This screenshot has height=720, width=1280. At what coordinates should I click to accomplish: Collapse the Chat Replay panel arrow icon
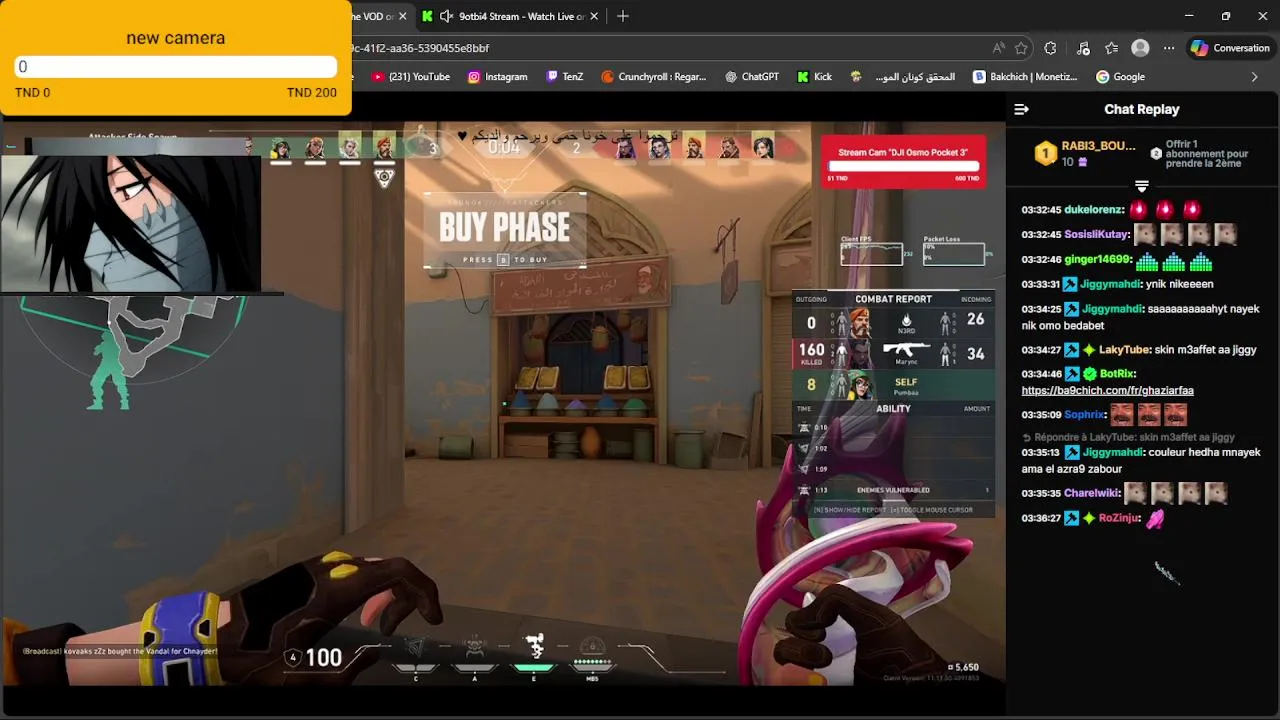[1021, 109]
